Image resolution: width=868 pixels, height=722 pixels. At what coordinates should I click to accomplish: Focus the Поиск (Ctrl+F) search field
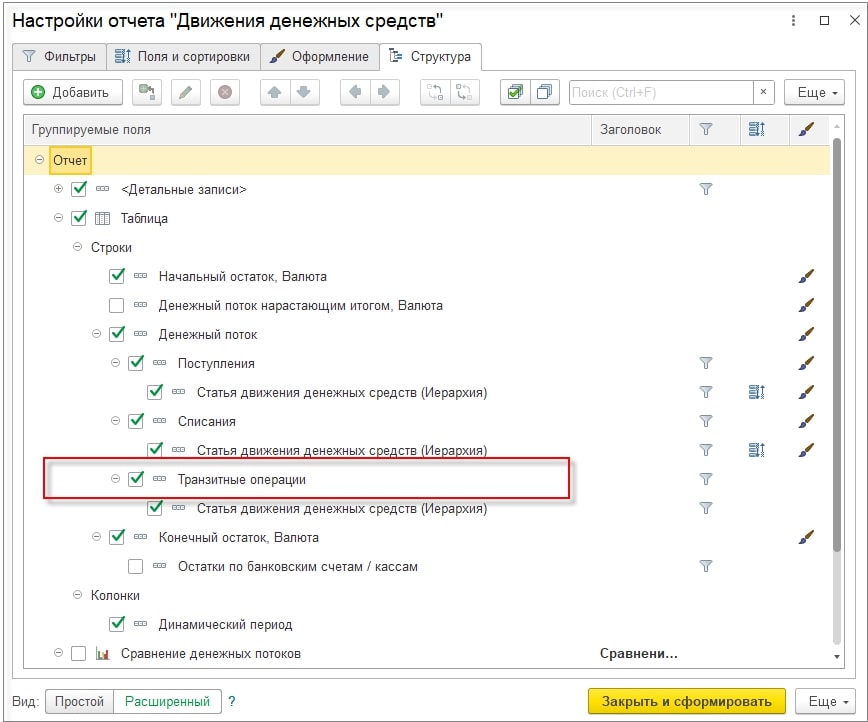662,92
